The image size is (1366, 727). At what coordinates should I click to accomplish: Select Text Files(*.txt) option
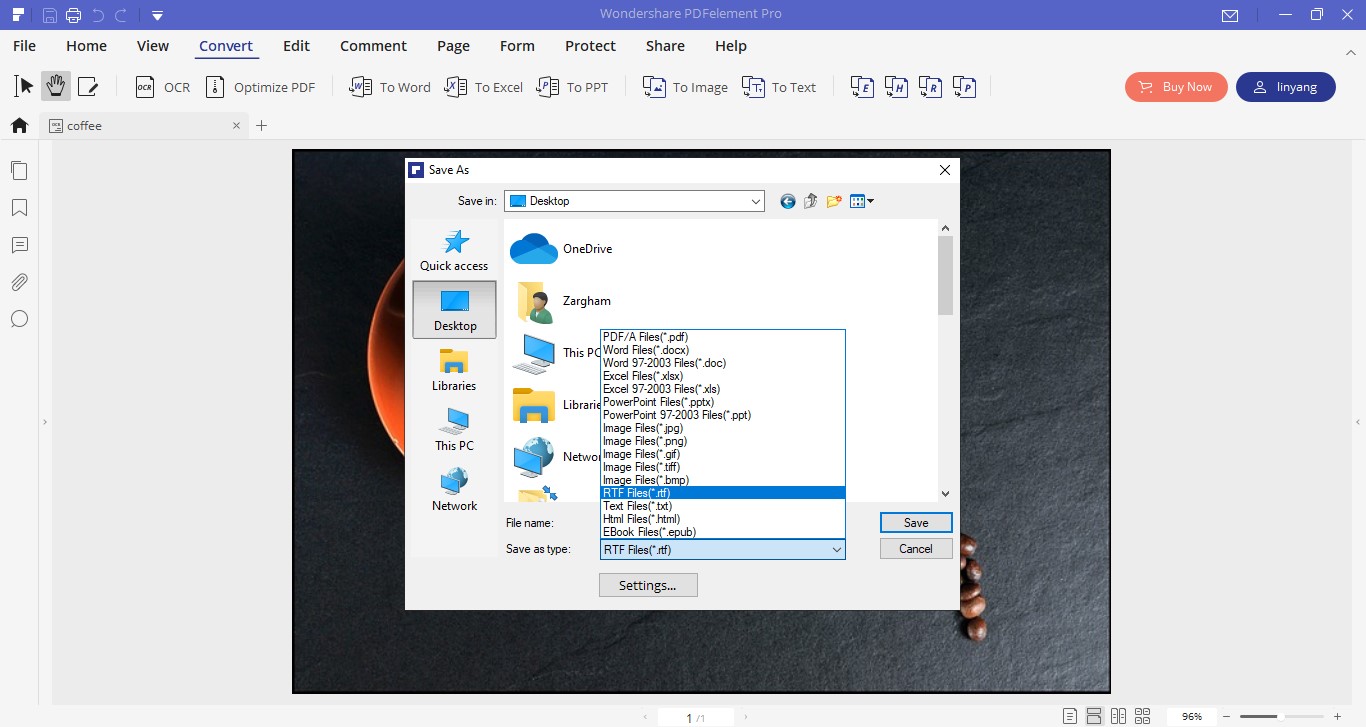pyautogui.click(x=723, y=506)
